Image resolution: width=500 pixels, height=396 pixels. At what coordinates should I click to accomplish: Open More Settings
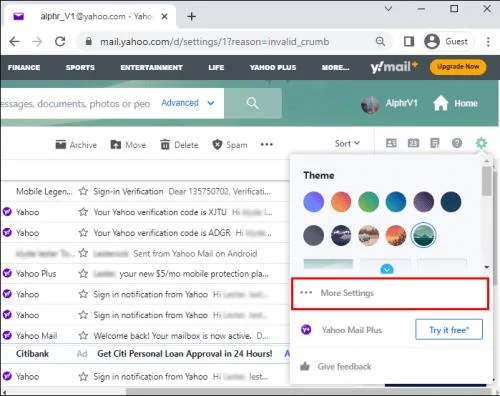390,293
